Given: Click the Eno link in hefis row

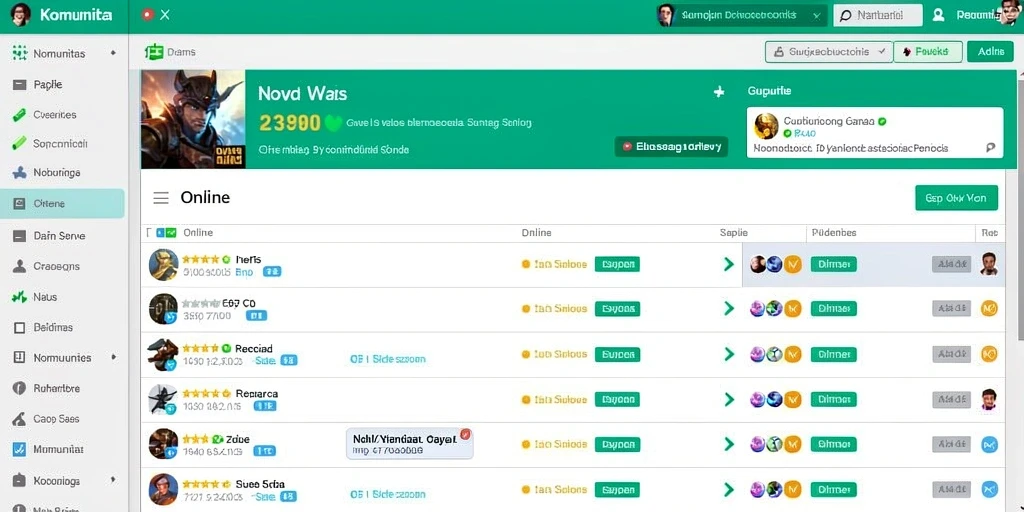Looking at the screenshot, I should coord(244,271).
